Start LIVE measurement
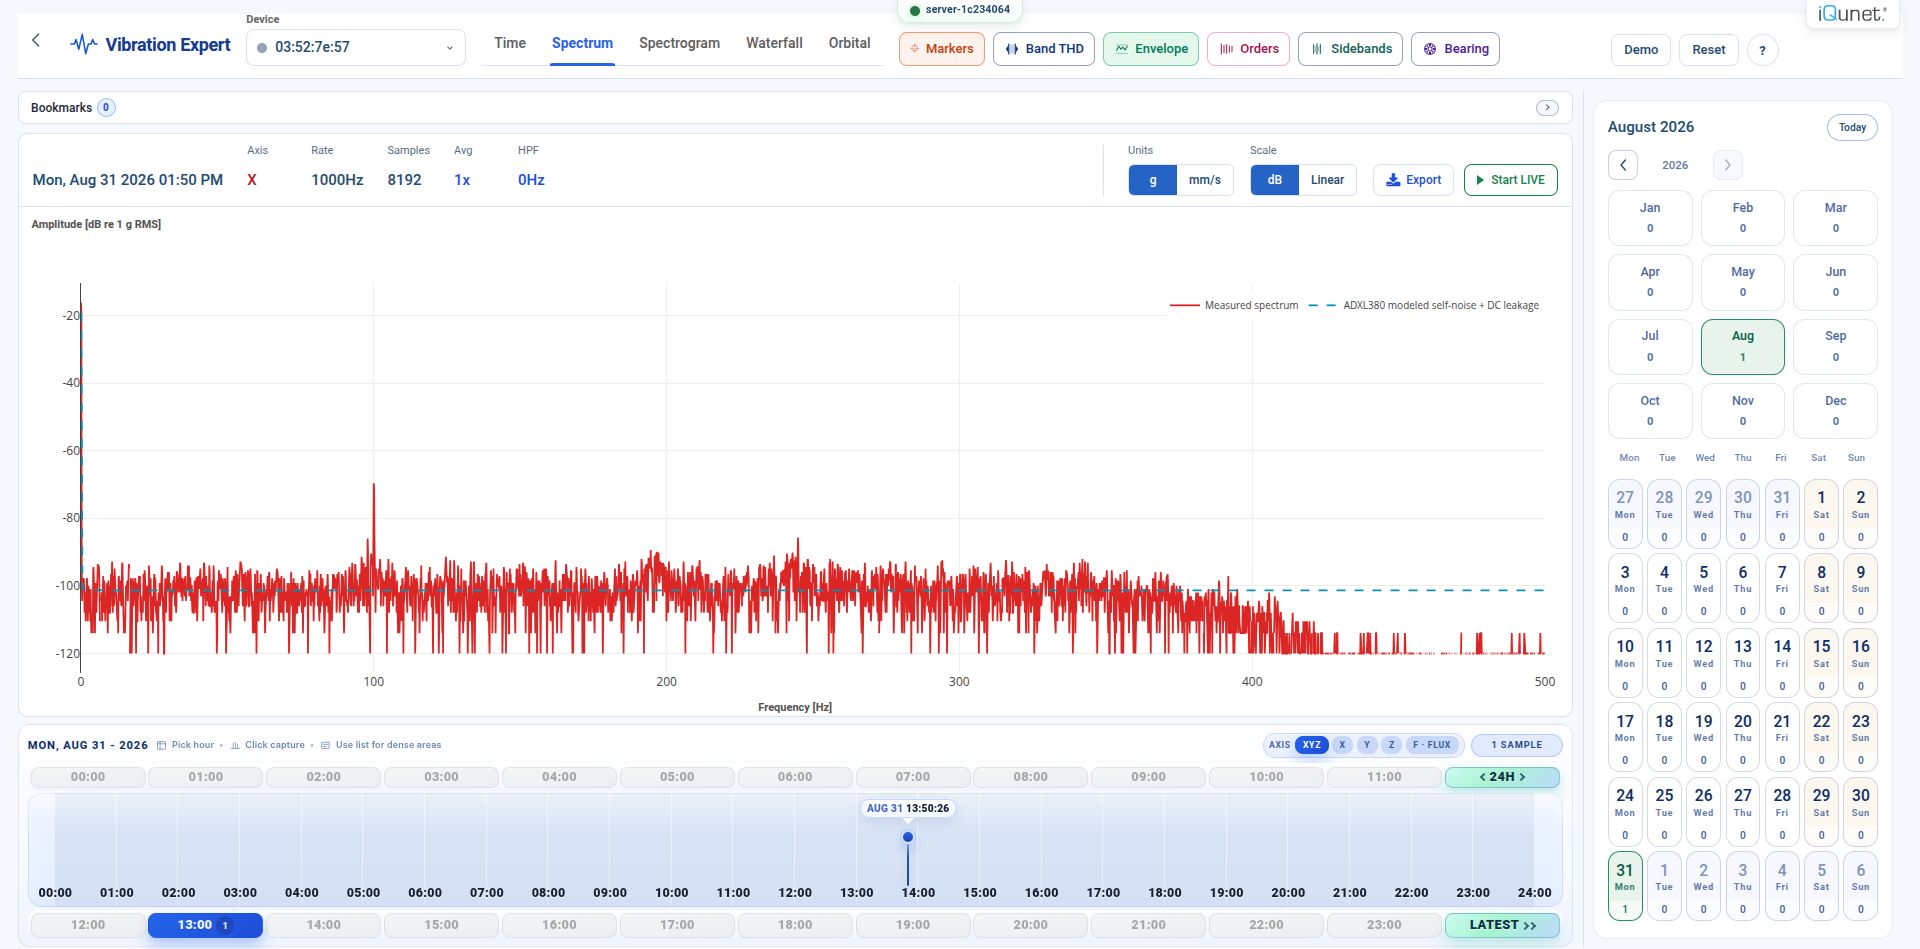 1510,180
